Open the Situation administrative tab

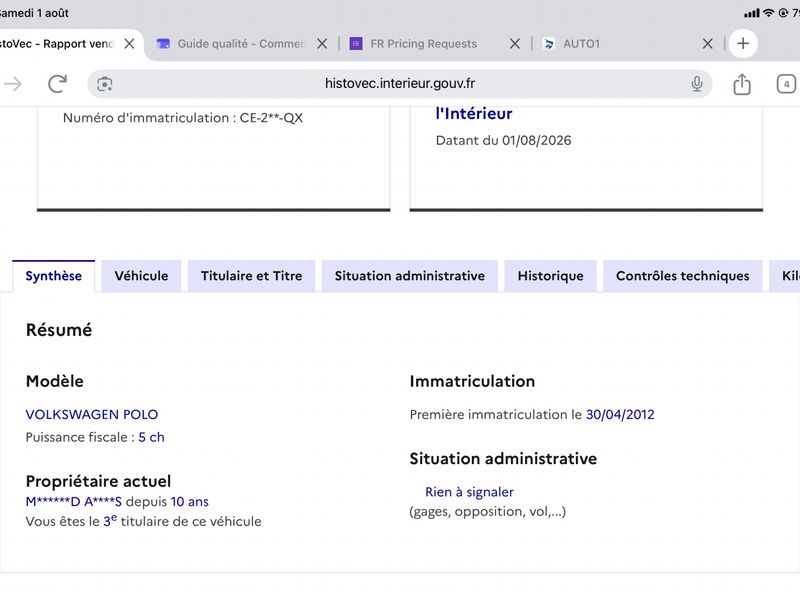(x=410, y=276)
